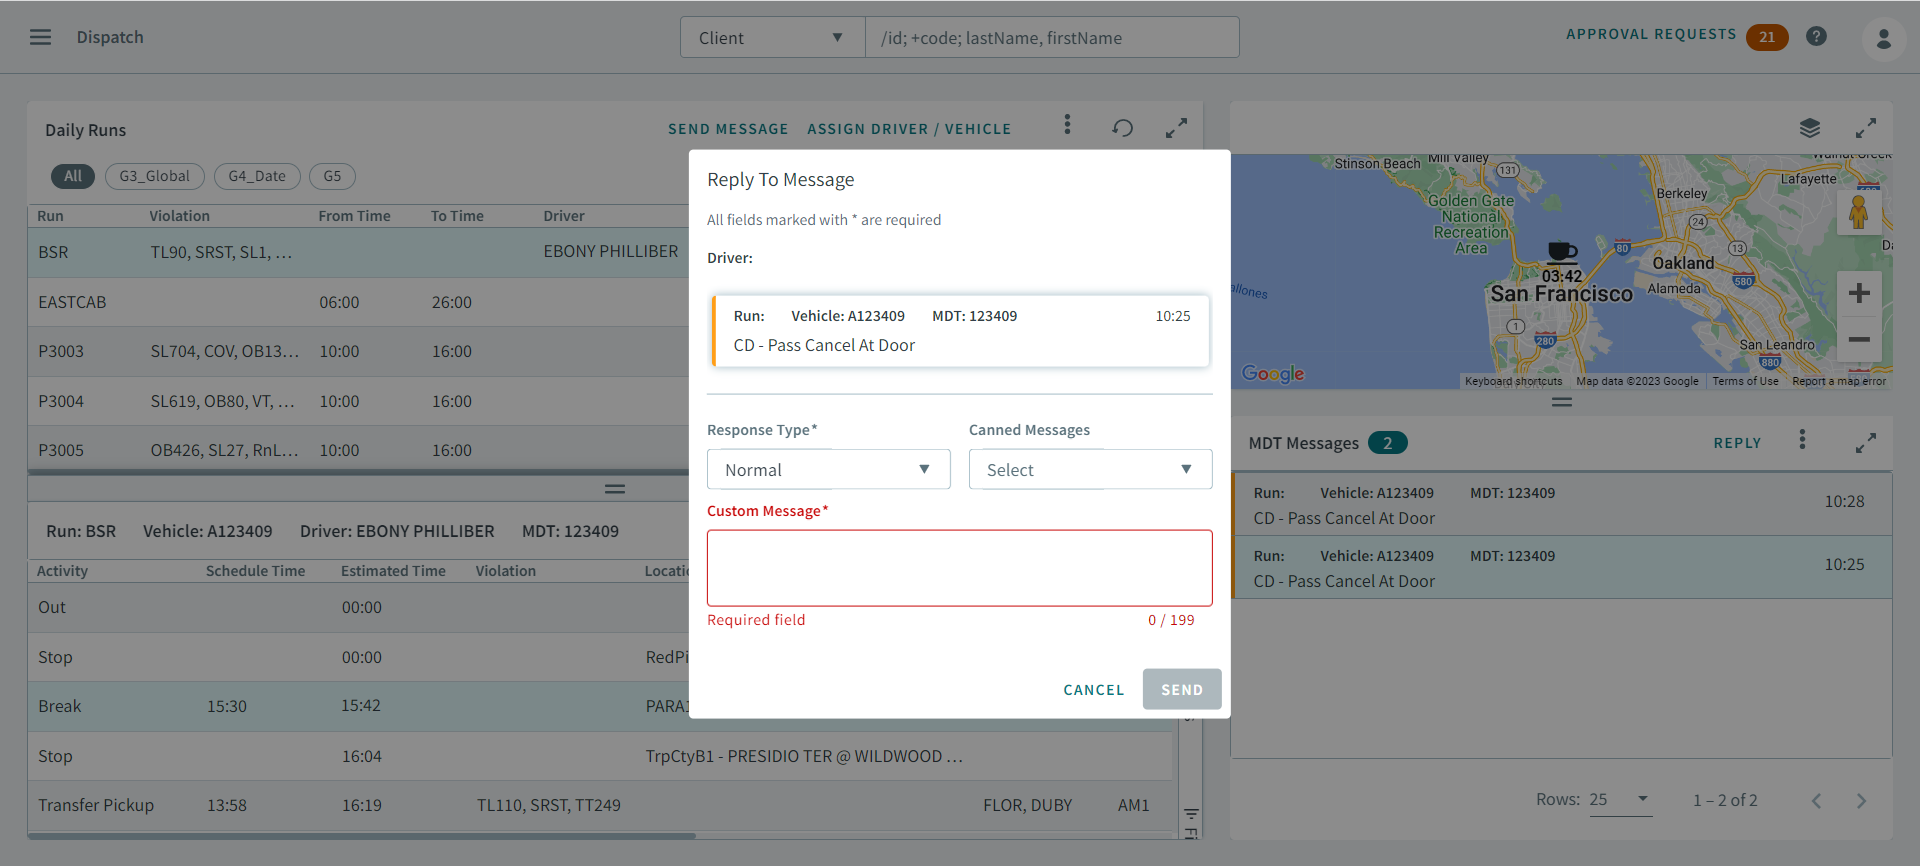Open Terms of Use link on map

pos(1745,381)
